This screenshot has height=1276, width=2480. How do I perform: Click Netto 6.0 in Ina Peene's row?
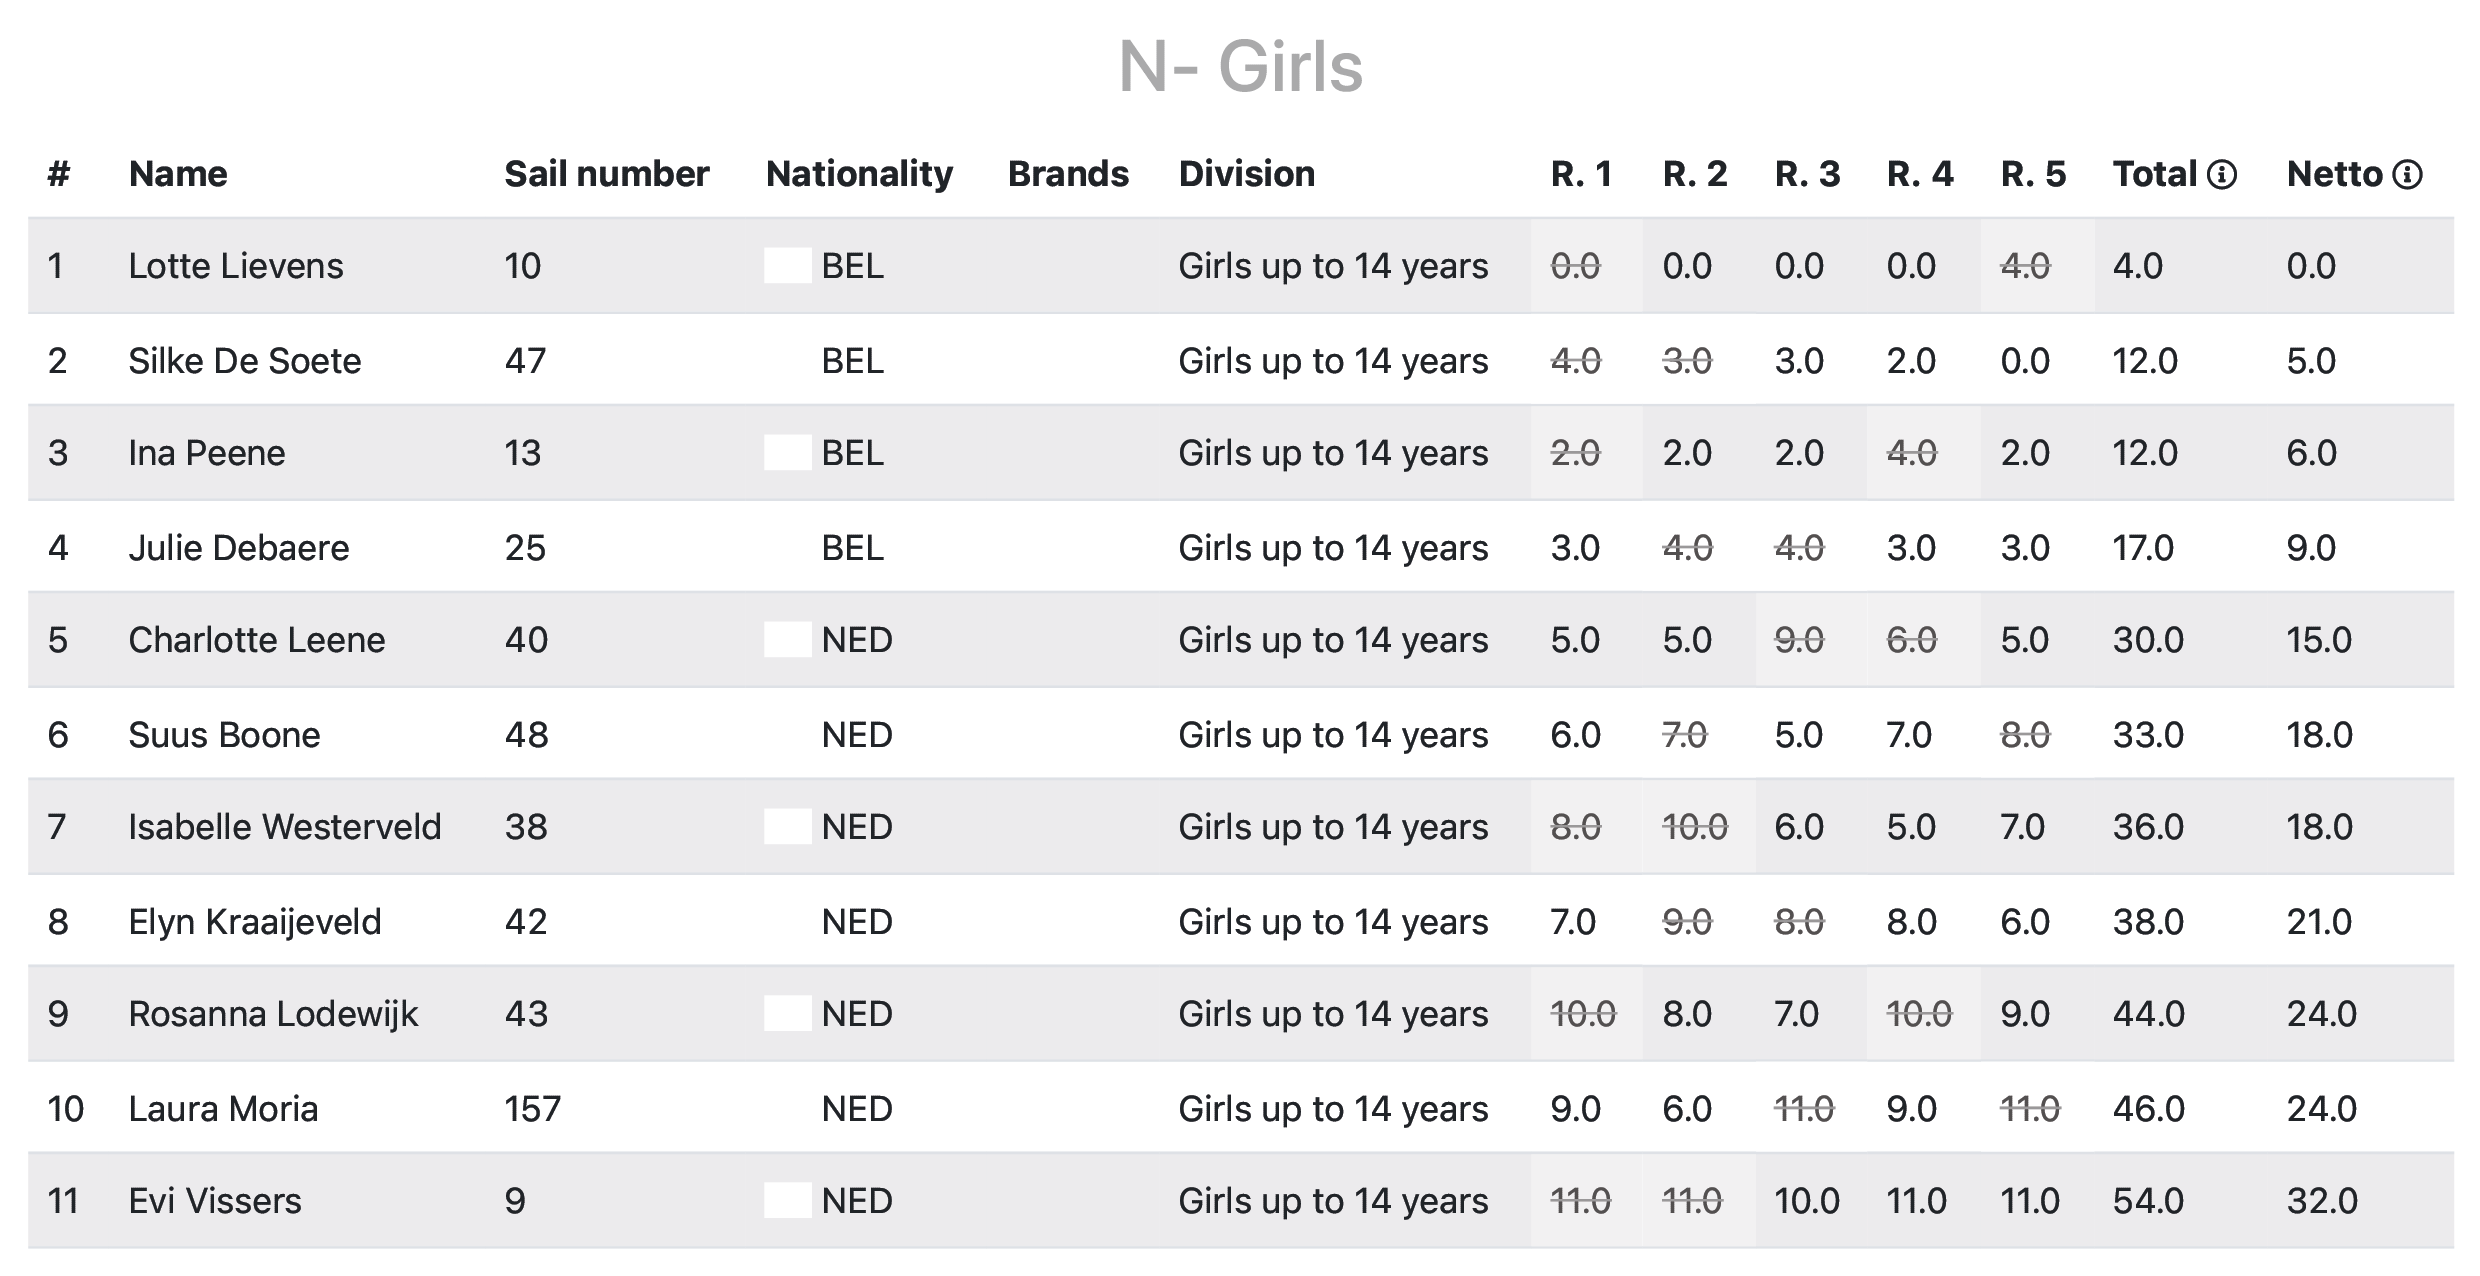(2312, 453)
